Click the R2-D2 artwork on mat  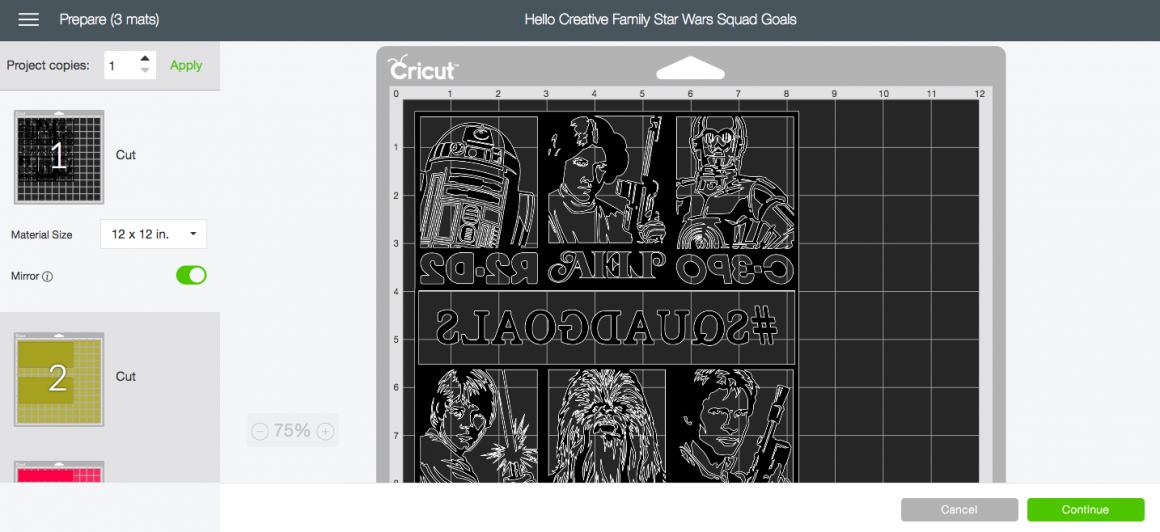click(x=479, y=181)
